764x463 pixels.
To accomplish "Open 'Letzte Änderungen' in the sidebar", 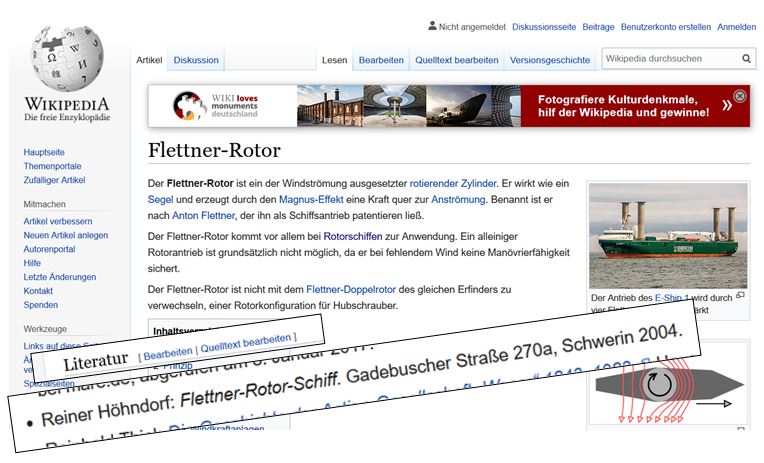I will (x=59, y=277).
